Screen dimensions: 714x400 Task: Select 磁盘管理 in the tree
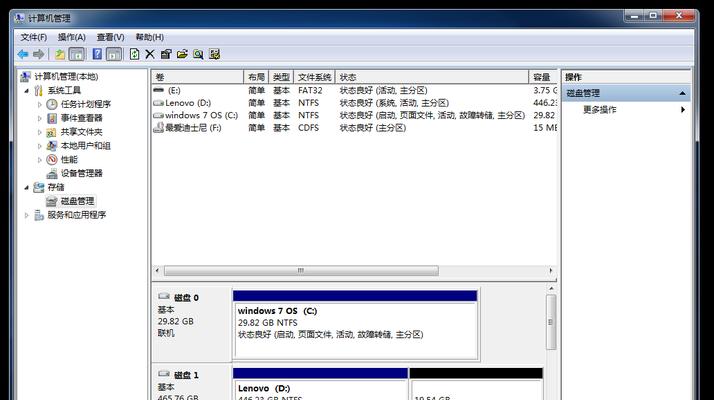[77, 201]
